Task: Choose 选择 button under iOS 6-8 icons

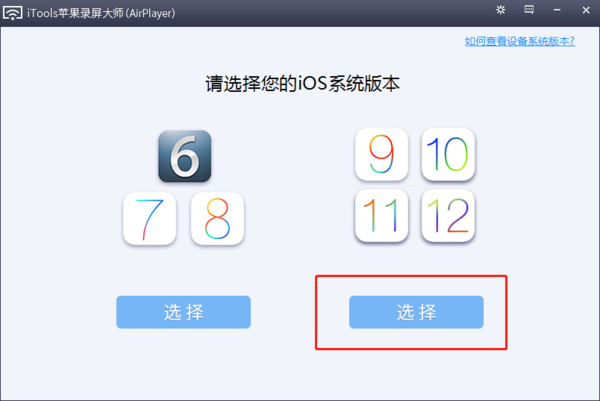Action: click(184, 312)
